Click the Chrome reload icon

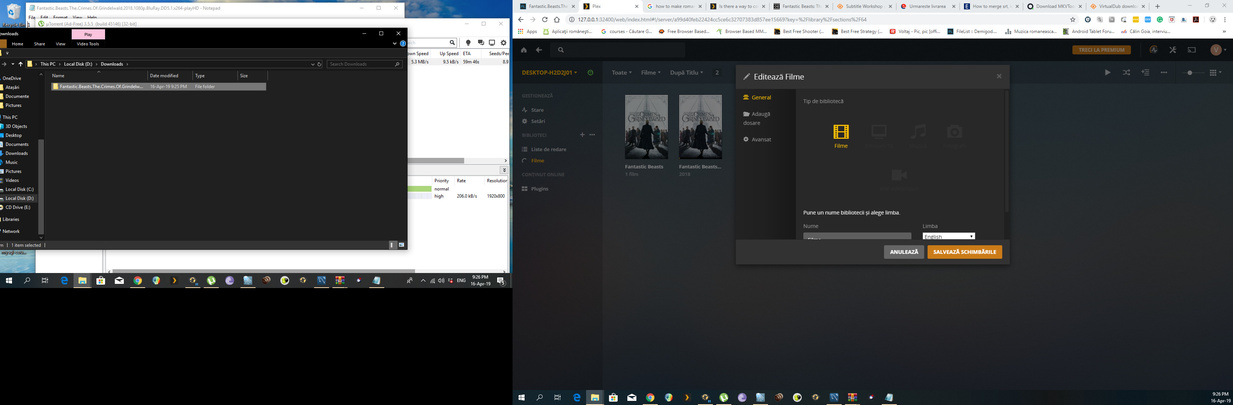click(x=545, y=19)
